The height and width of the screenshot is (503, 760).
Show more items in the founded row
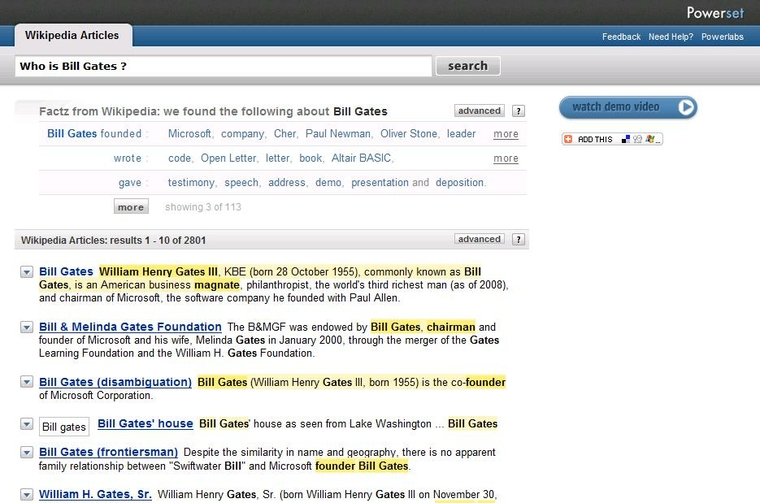point(506,134)
